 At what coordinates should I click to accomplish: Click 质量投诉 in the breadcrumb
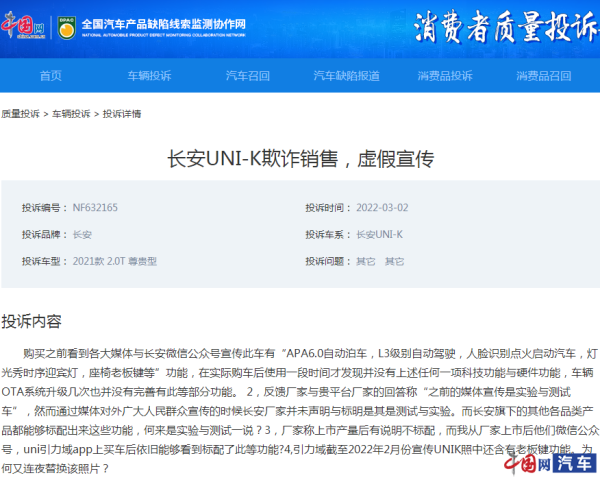[20, 114]
